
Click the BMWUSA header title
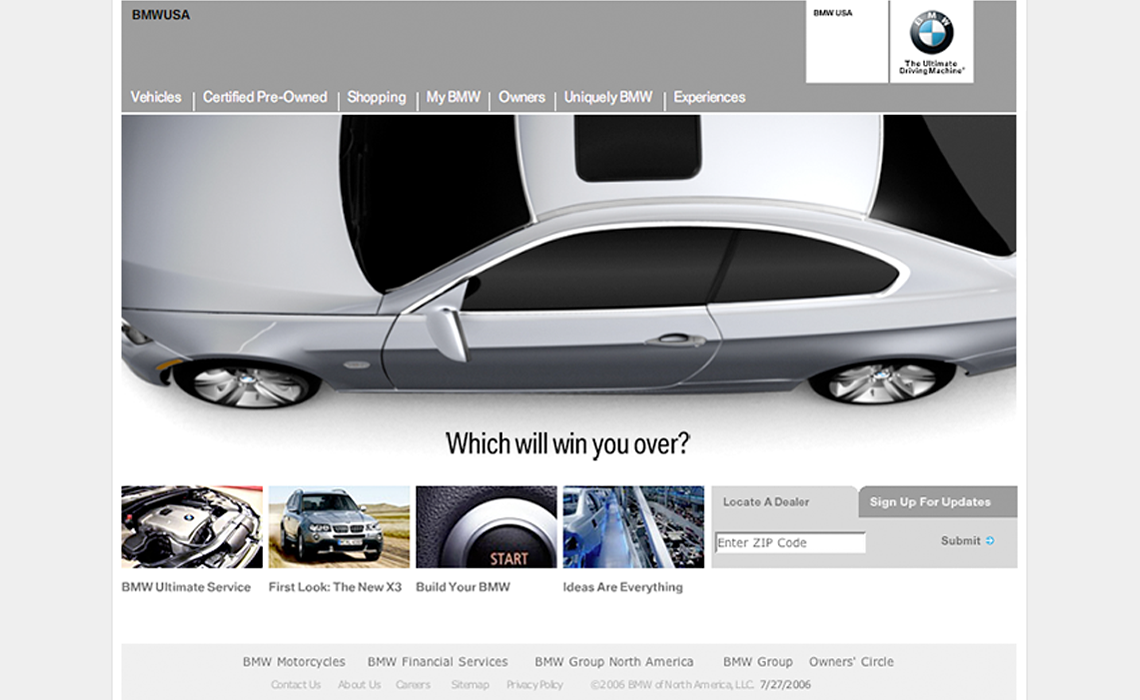(x=161, y=15)
